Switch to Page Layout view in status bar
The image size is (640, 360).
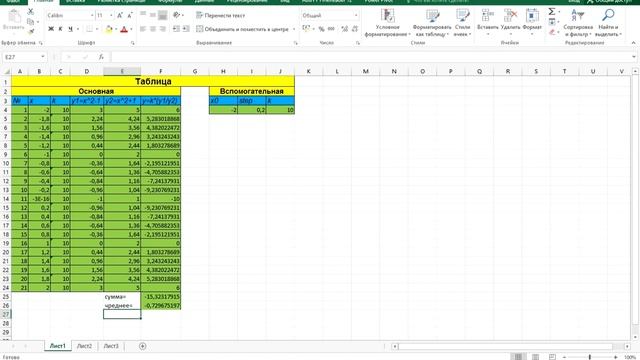[x=535, y=357]
